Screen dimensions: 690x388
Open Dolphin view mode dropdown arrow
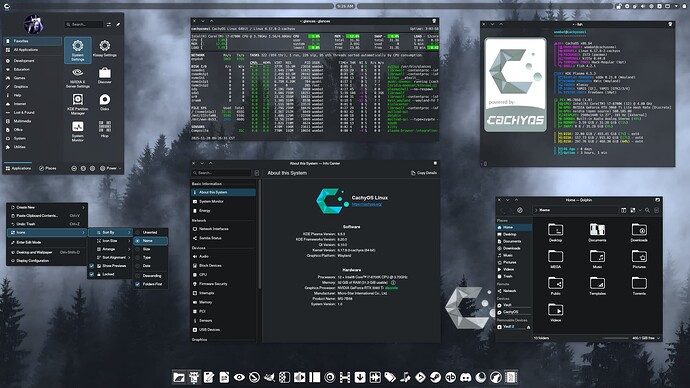tap(640, 210)
